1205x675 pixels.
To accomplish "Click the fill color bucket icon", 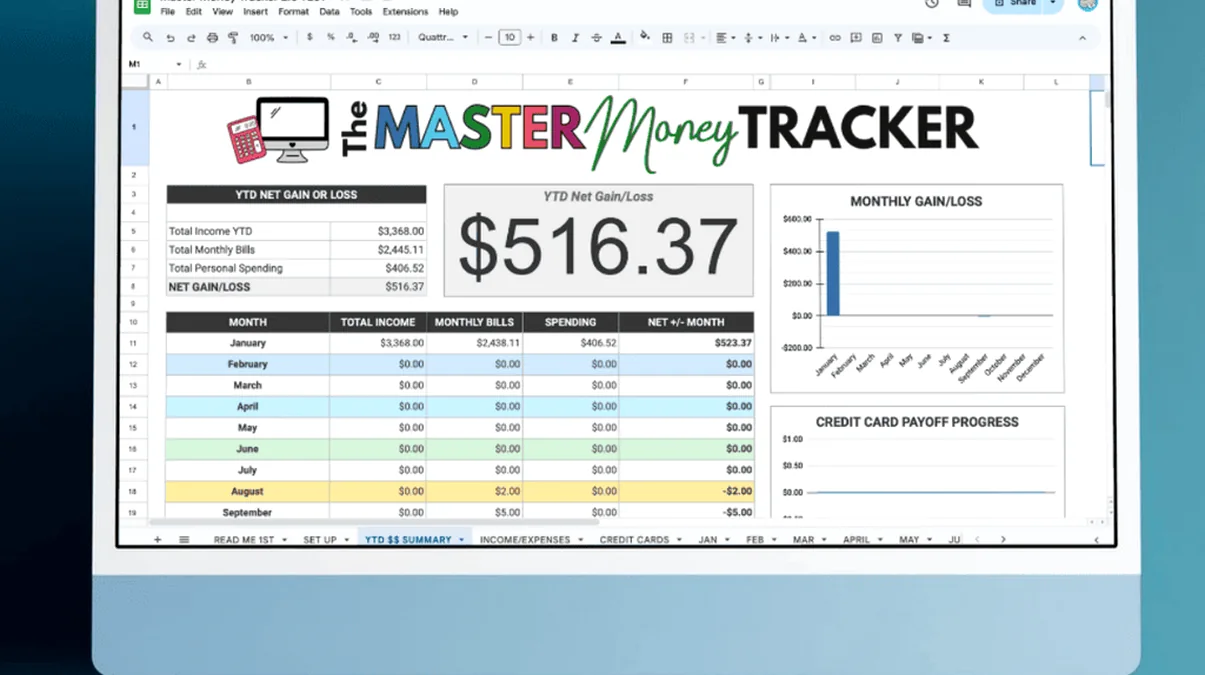I will click(644, 38).
